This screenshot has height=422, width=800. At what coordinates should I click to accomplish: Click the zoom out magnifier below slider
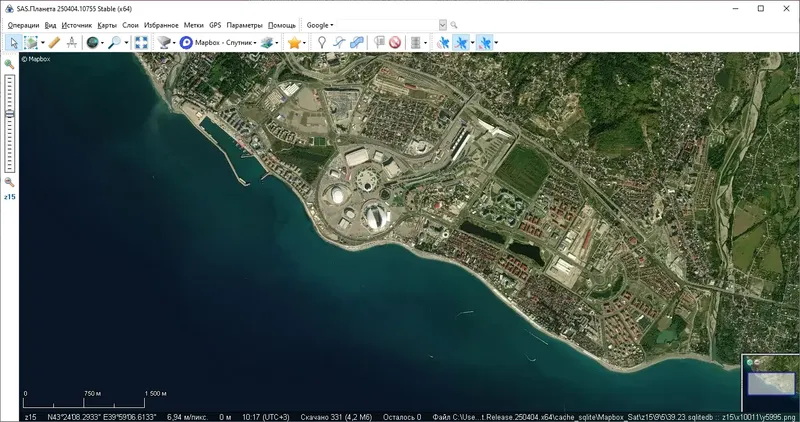coord(10,182)
